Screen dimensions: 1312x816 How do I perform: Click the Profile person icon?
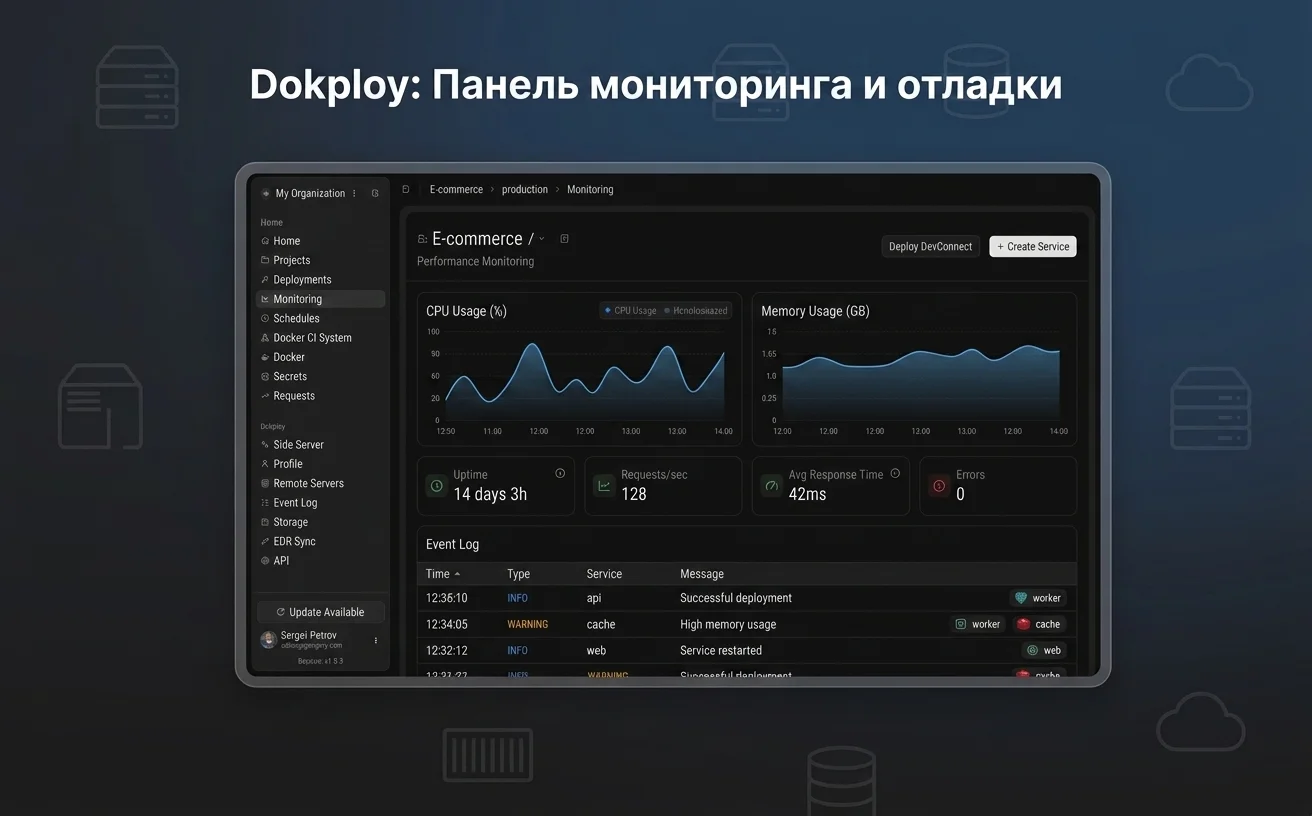[265, 464]
